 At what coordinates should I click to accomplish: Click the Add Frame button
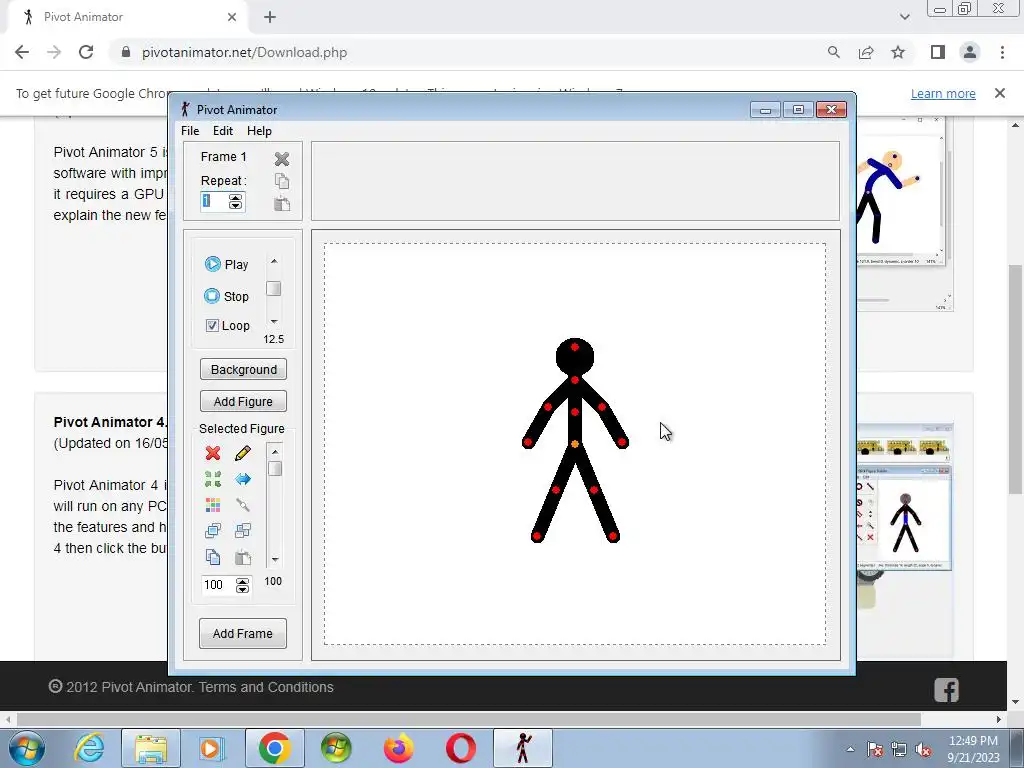[243, 633]
